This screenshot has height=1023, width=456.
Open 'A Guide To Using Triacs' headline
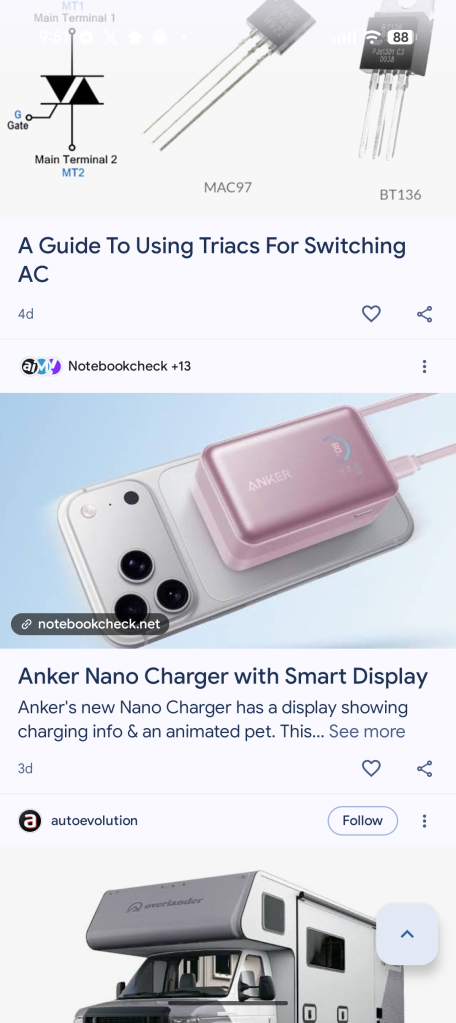[211, 260]
